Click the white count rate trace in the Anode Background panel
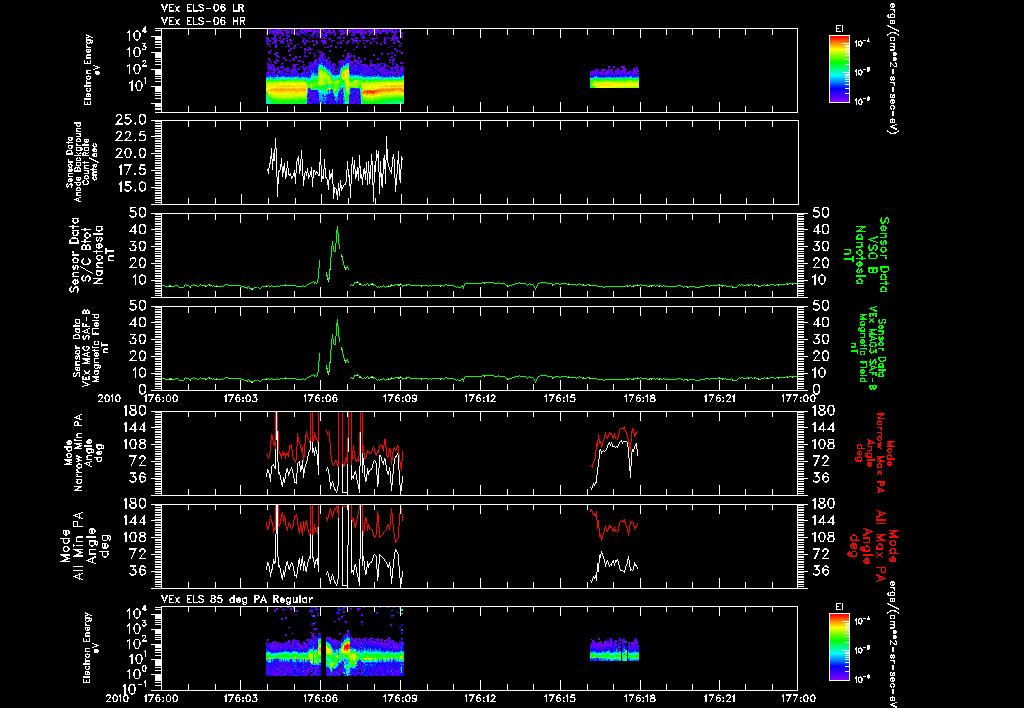The width and height of the screenshot is (1024, 708). (335, 169)
